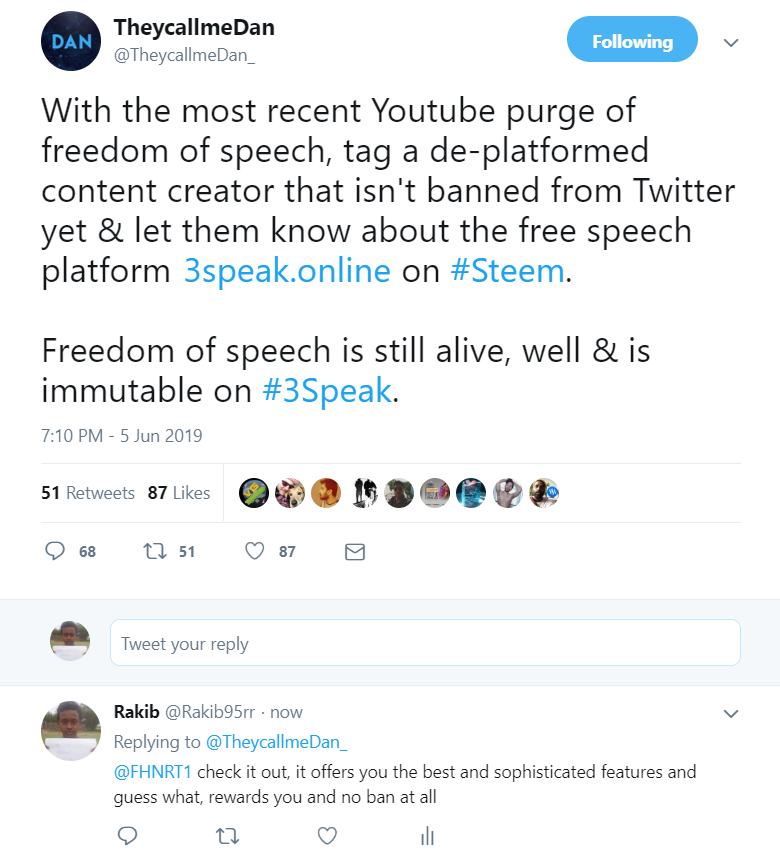
Task: Reply to Rakib's comment via speech bubble icon
Action: pos(127,835)
